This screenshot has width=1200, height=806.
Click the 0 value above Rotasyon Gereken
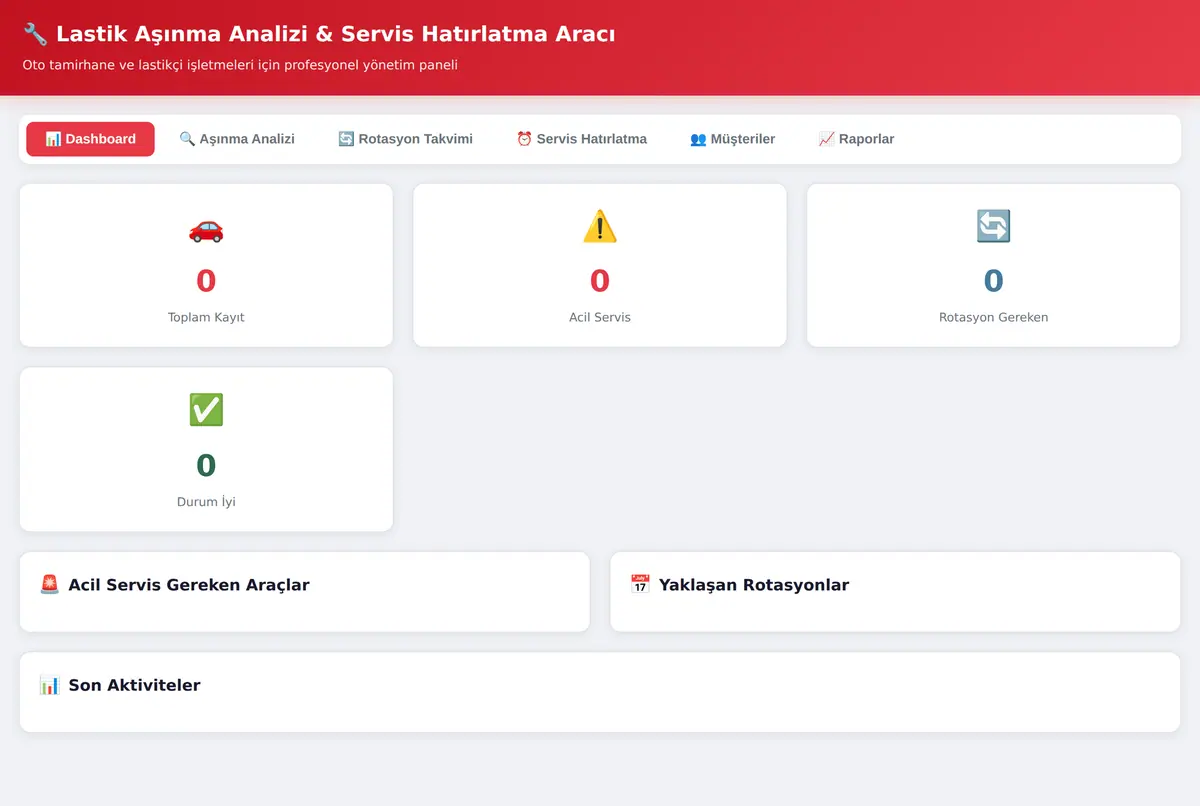pos(993,281)
